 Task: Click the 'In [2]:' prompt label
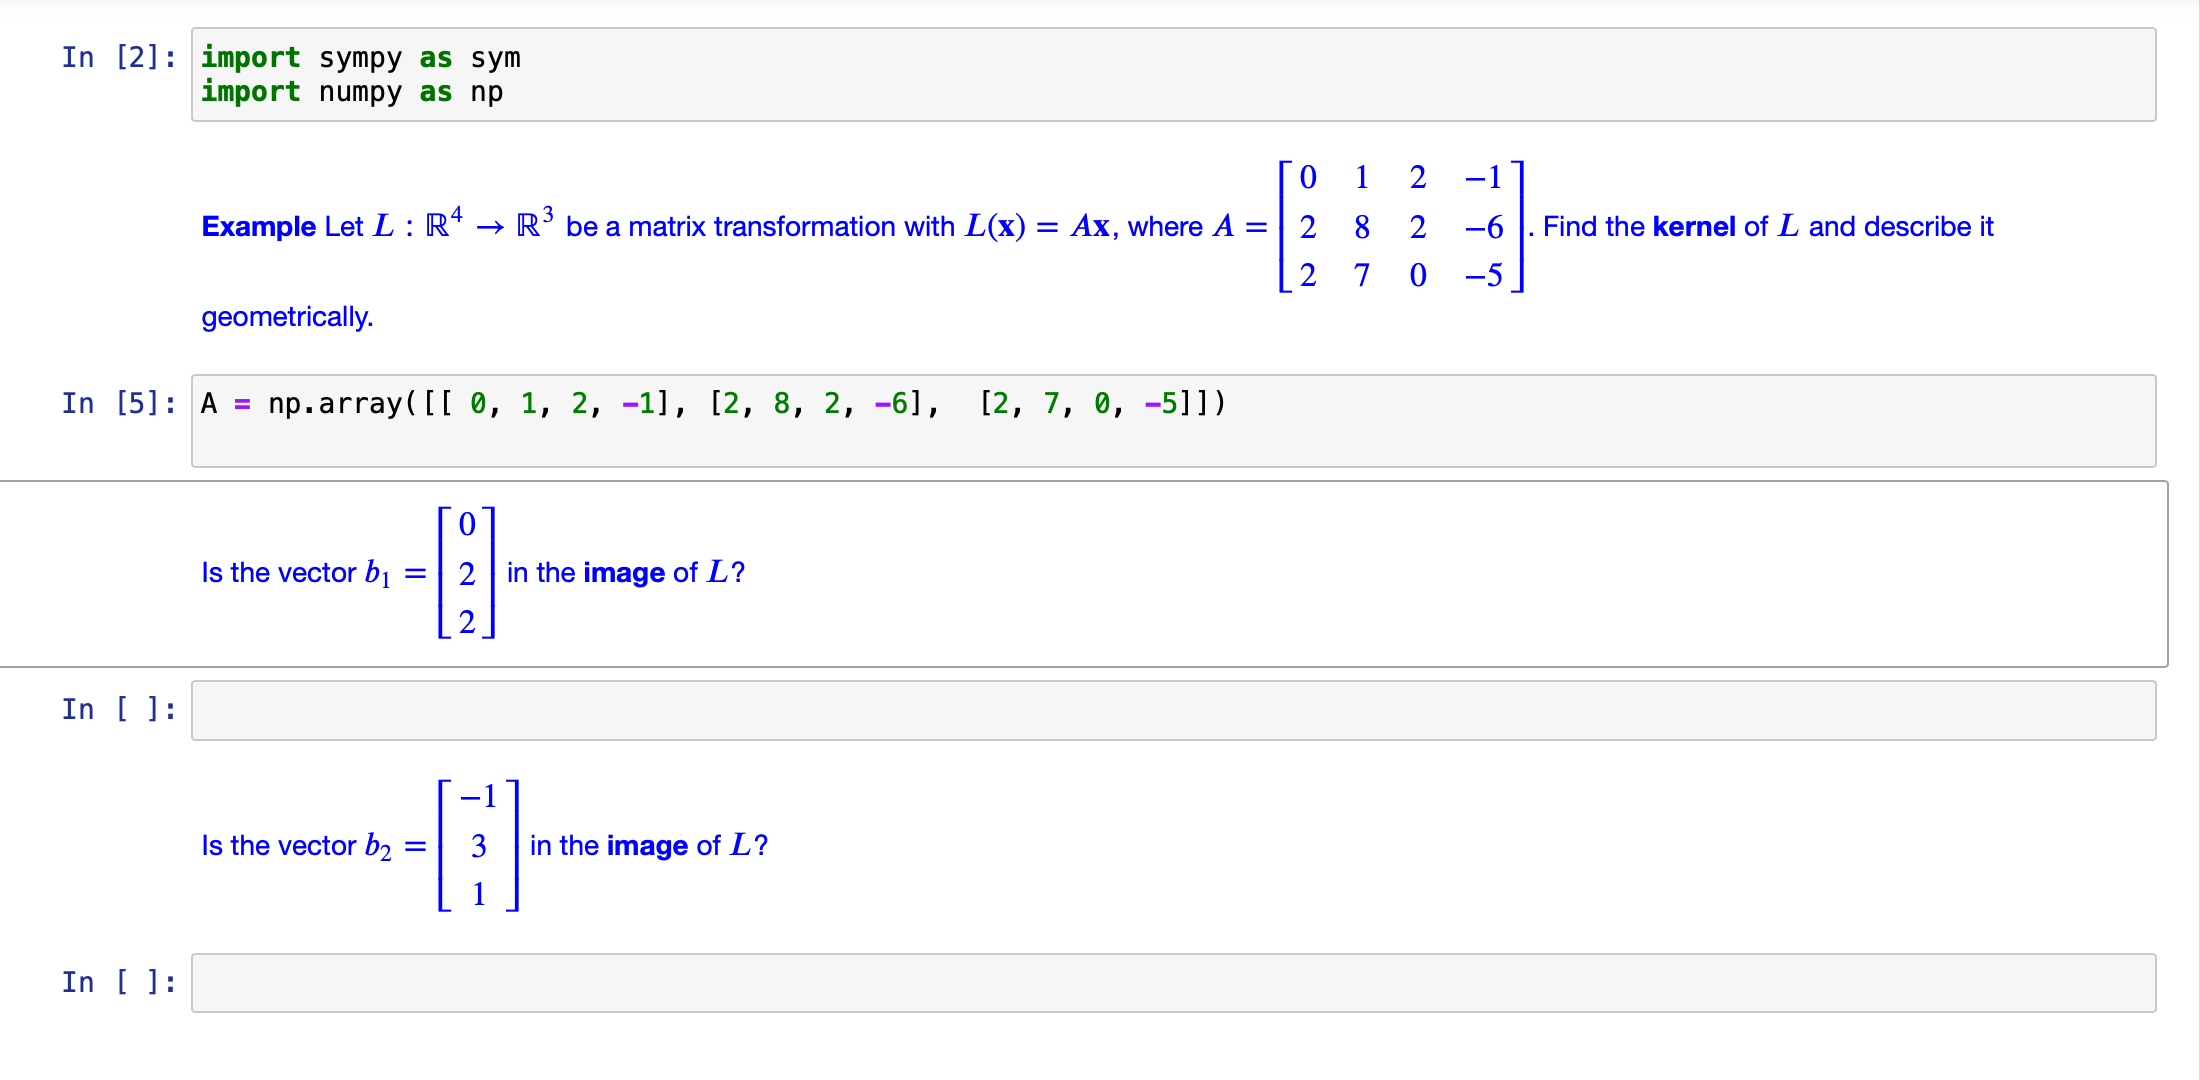click(117, 57)
